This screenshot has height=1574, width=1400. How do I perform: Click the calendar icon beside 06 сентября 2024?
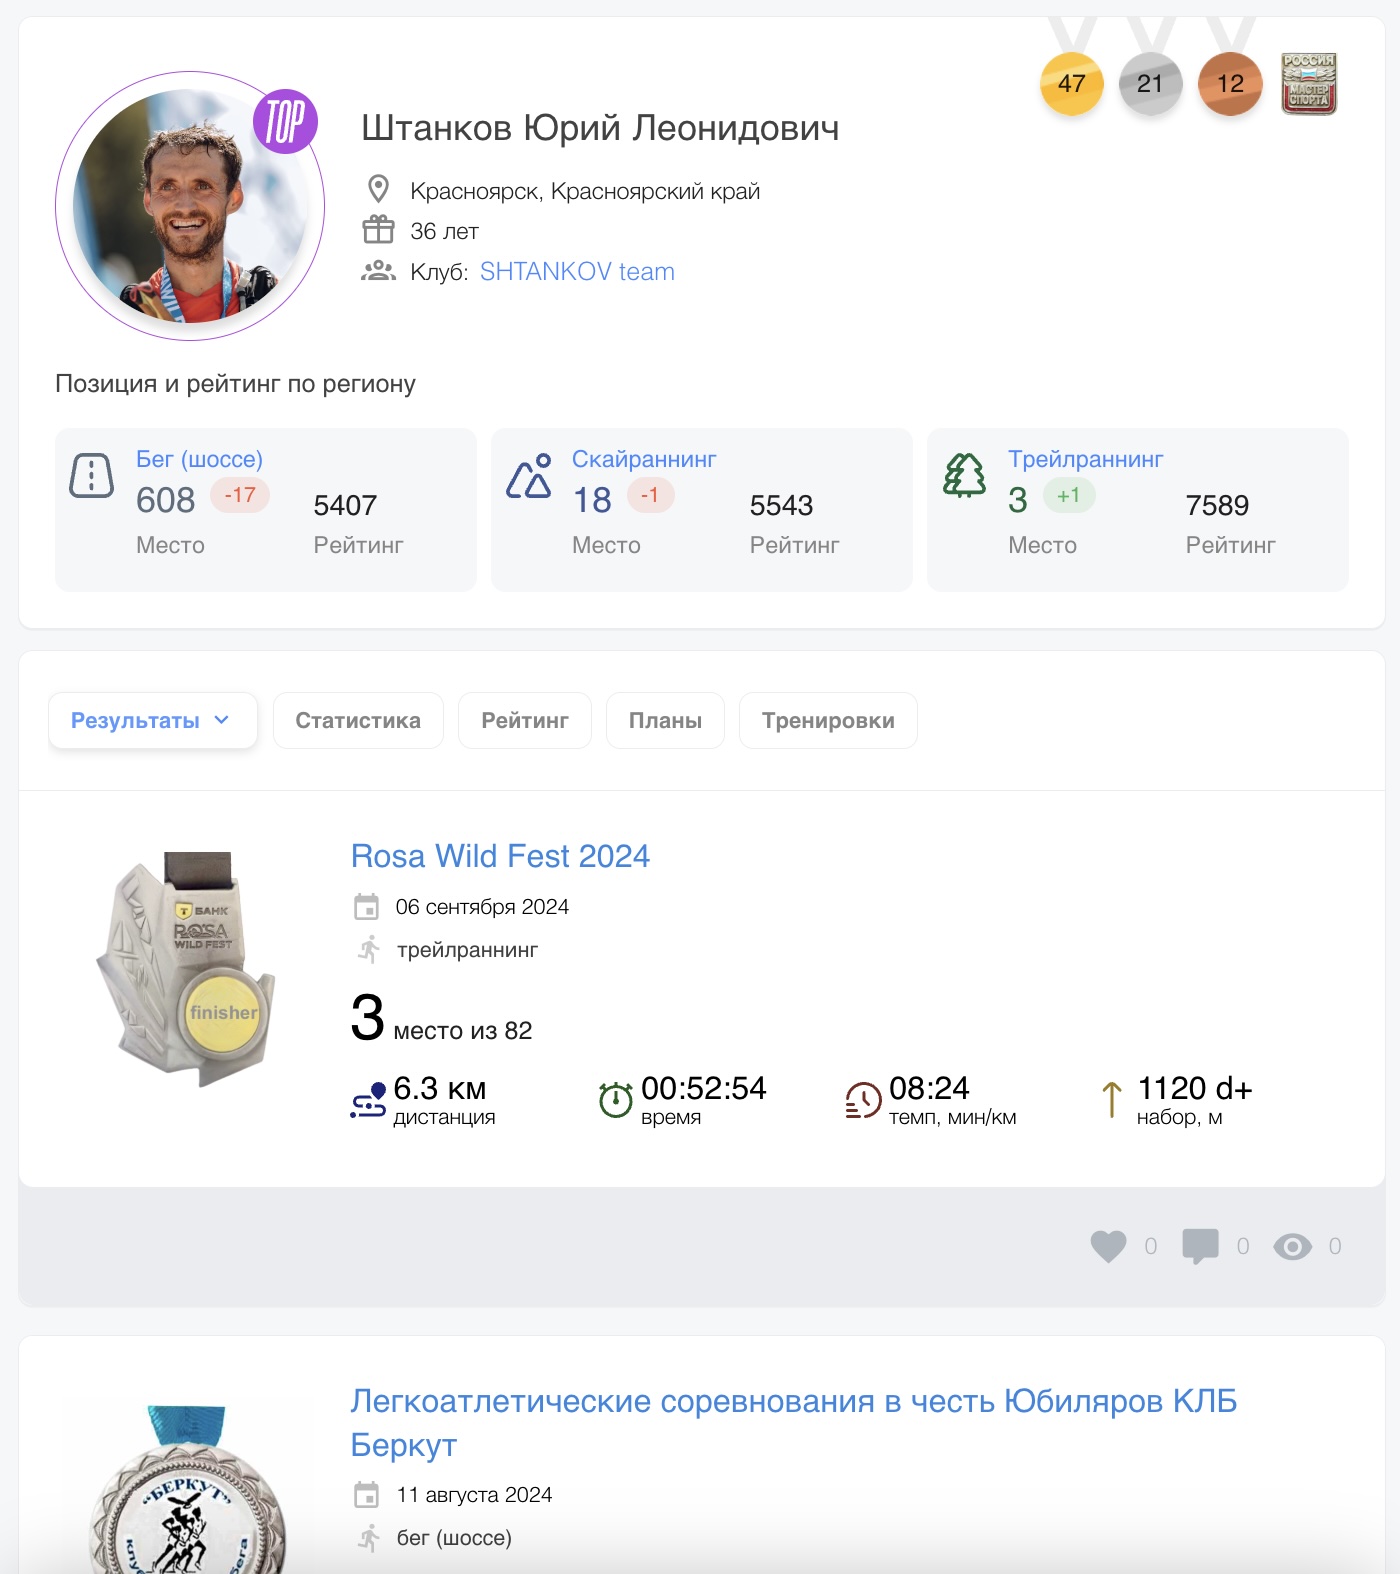point(367,907)
